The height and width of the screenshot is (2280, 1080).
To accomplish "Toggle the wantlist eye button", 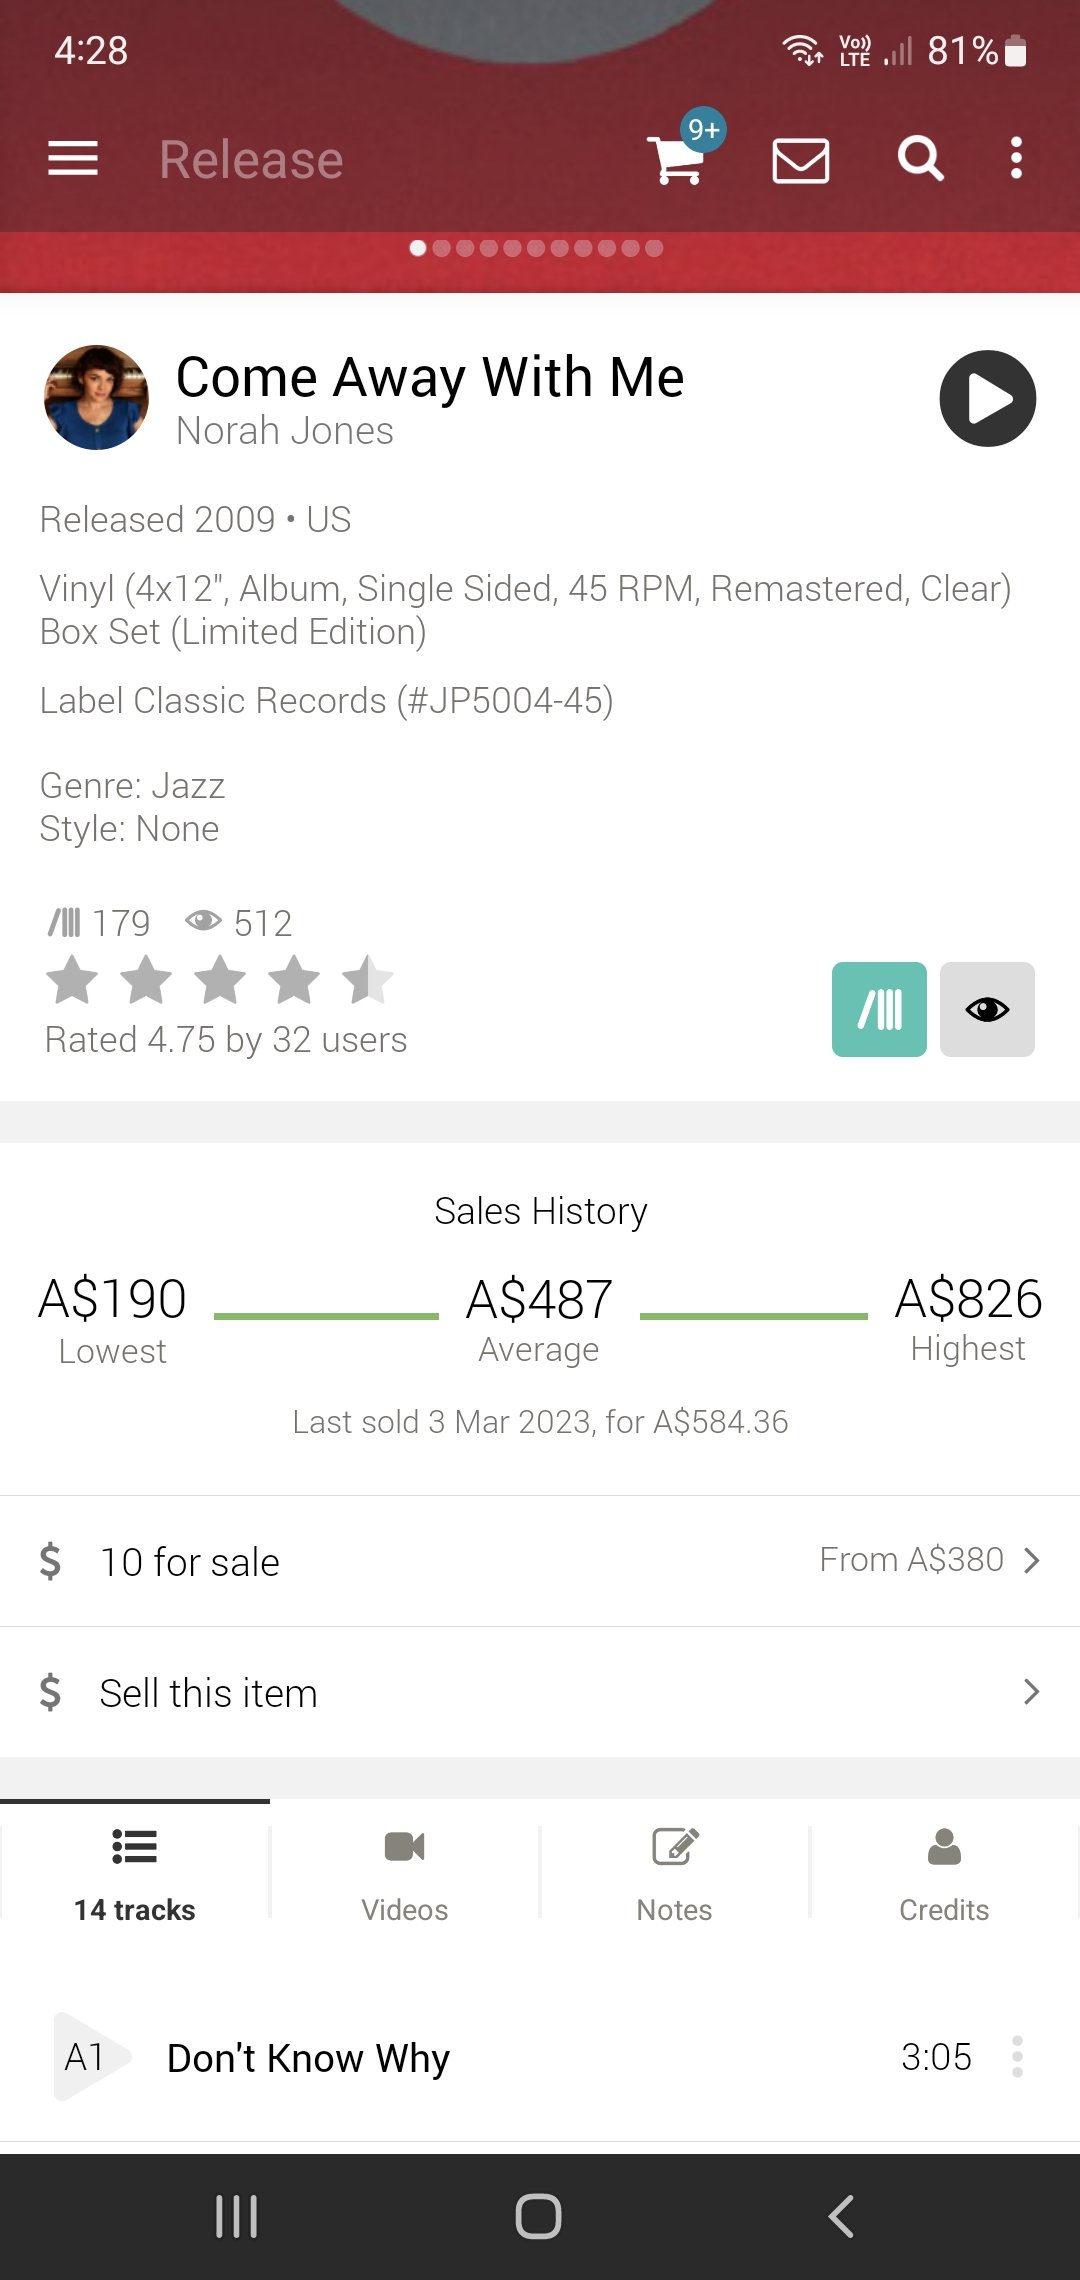I will pyautogui.click(x=987, y=1009).
